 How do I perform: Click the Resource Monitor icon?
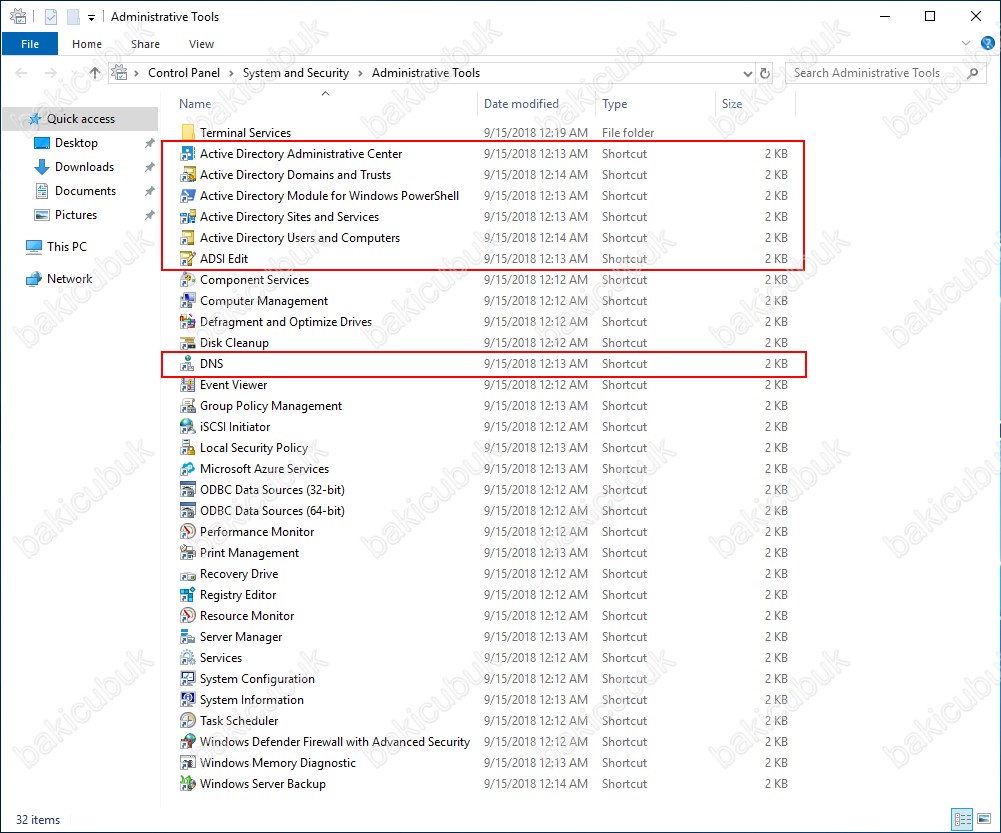pos(187,616)
